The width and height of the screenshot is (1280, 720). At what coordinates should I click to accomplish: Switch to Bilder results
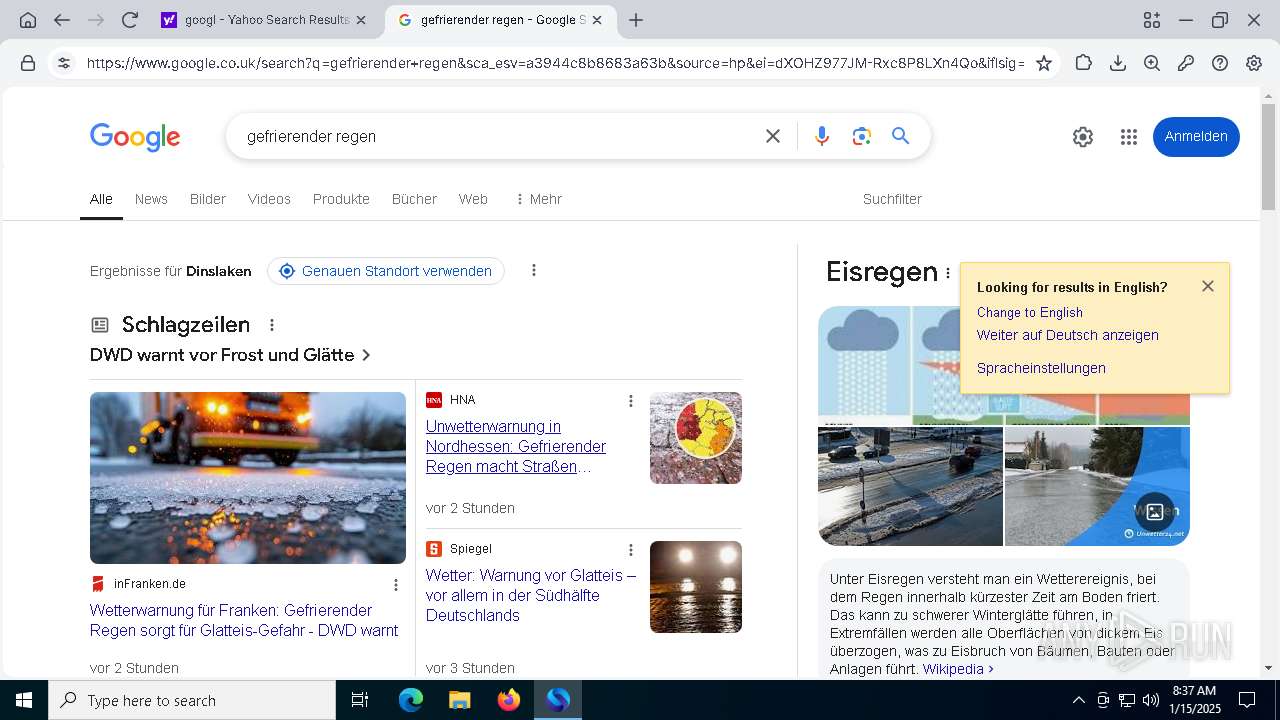[208, 199]
